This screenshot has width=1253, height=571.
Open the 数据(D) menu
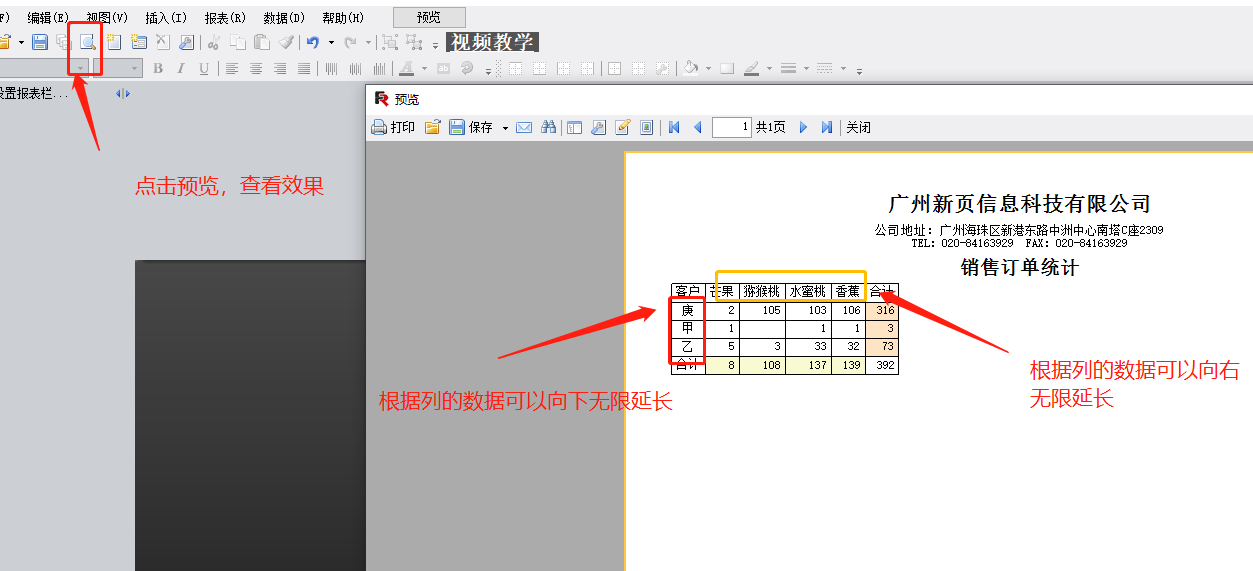(x=284, y=18)
